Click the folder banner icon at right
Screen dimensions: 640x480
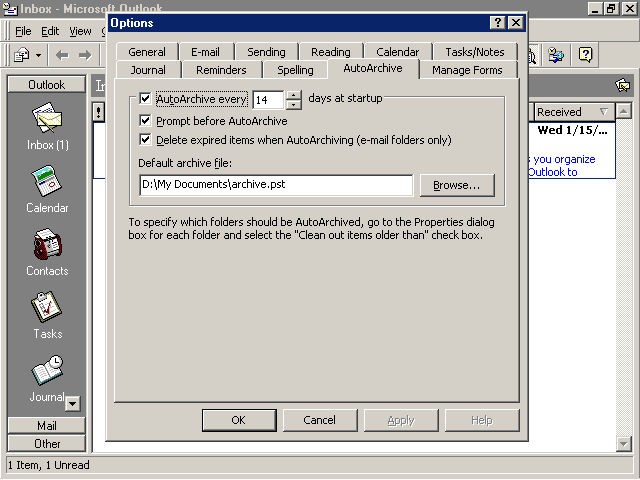(x=623, y=85)
